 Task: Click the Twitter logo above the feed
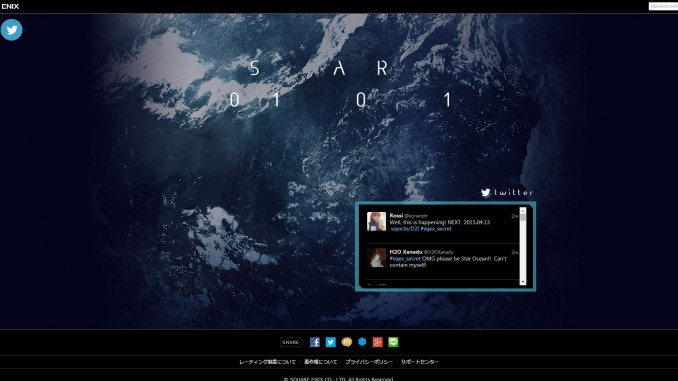pos(507,192)
